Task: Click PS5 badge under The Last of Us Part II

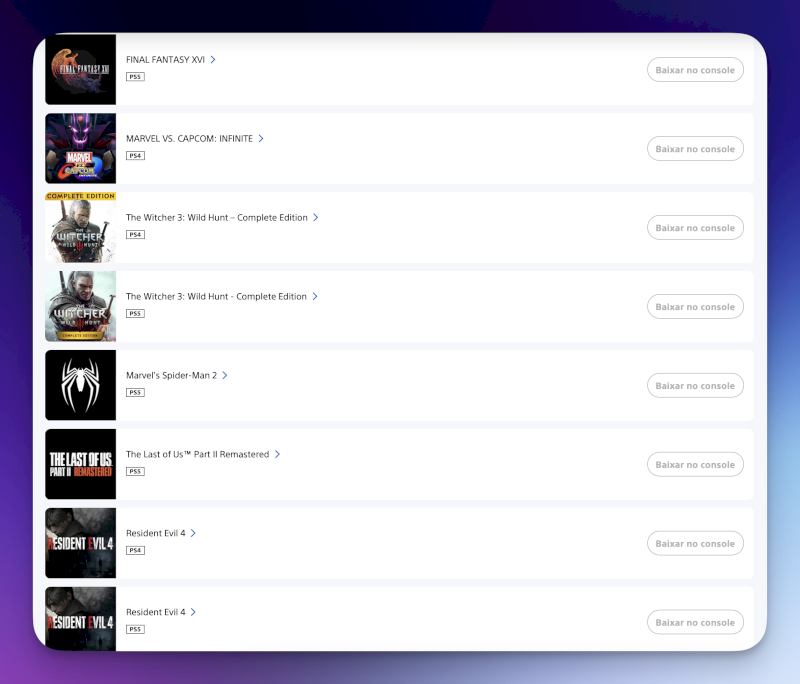Action: 135,472
